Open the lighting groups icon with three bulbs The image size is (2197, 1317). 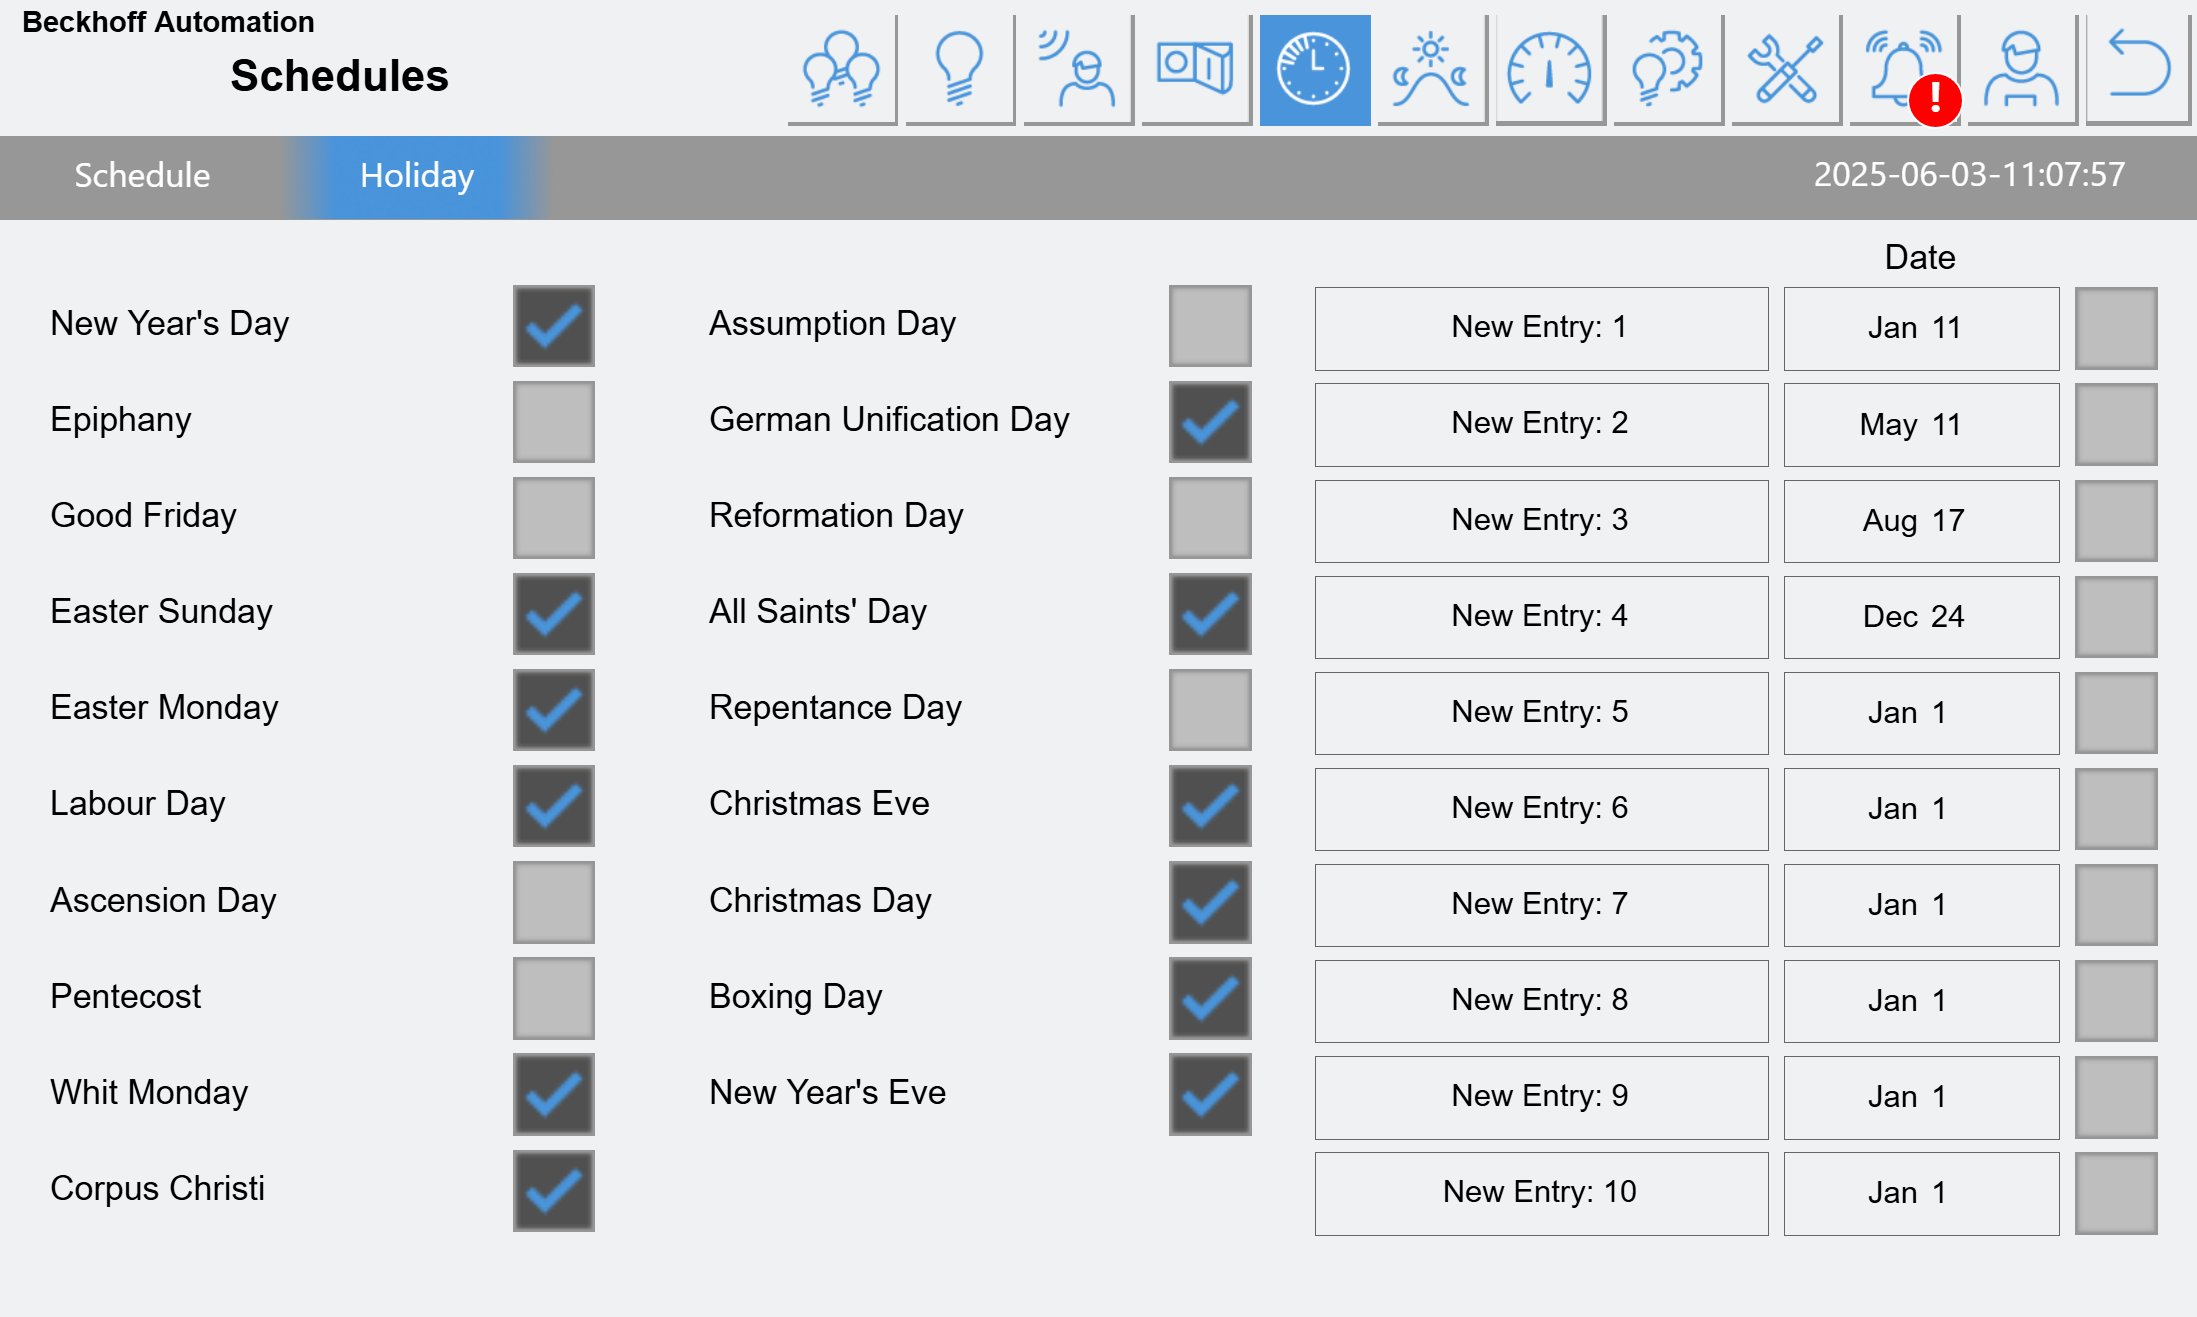click(x=842, y=70)
